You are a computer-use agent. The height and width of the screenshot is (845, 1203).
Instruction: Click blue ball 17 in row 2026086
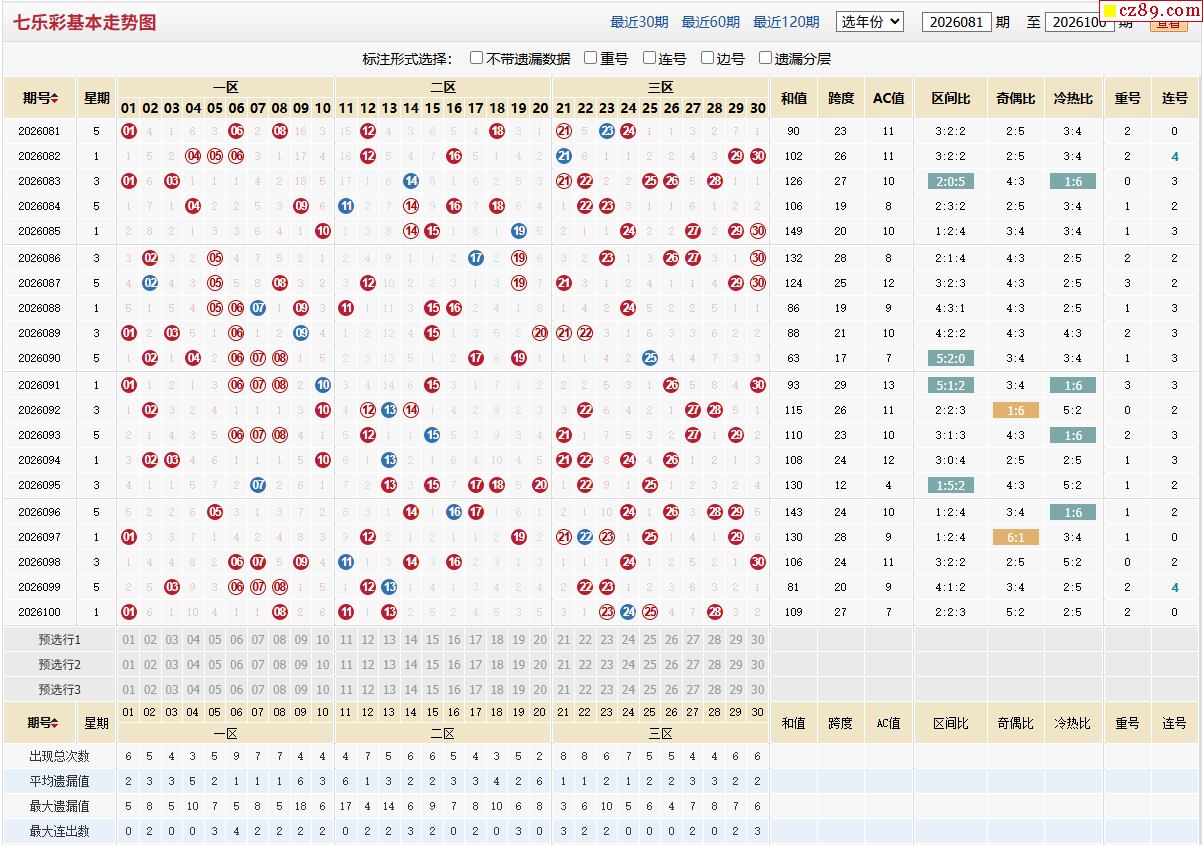(476, 258)
